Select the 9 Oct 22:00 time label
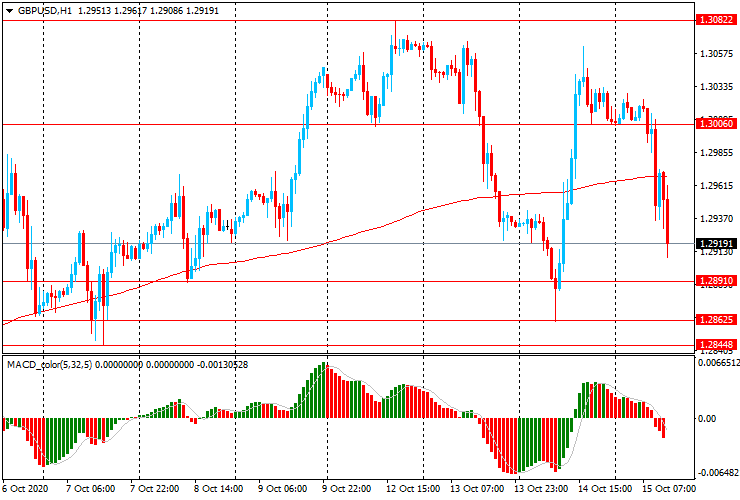The height and width of the screenshot is (500, 740). click(x=346, y=488)
